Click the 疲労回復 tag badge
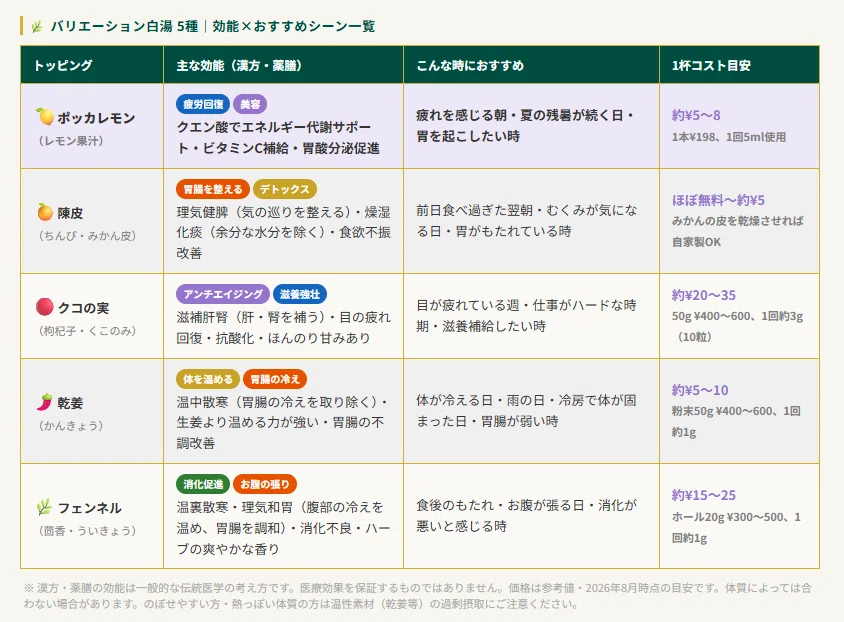The image size is (844, 622). coord(203,104)
